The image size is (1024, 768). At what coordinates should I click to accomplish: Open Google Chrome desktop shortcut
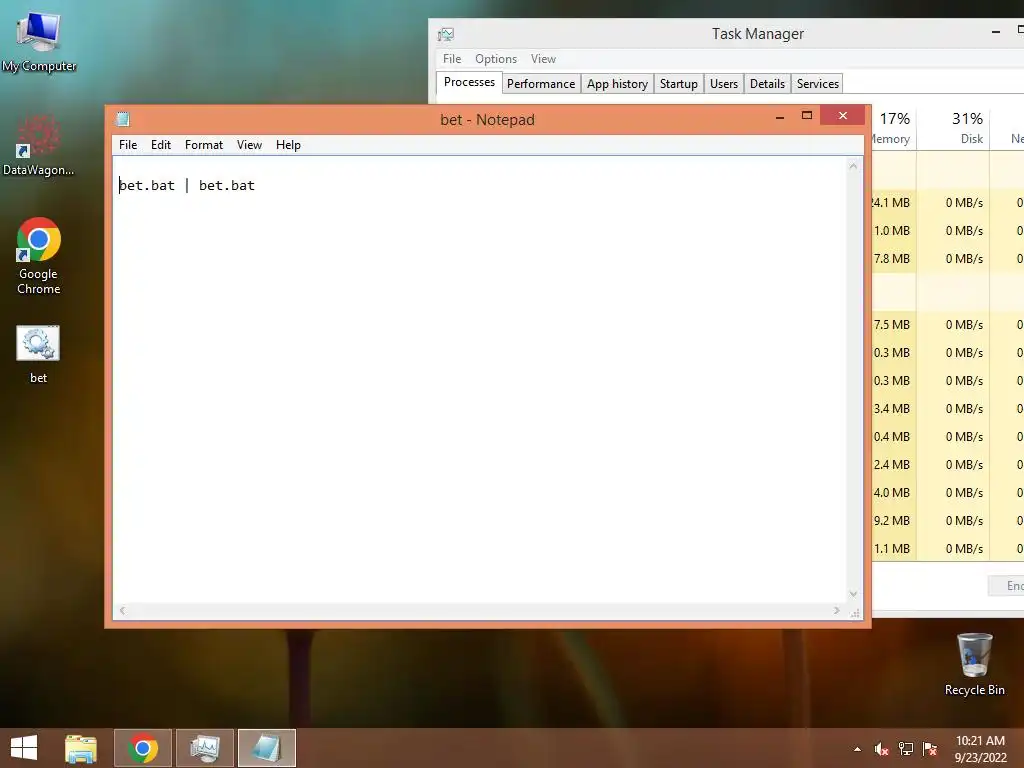tap(39, 255)
